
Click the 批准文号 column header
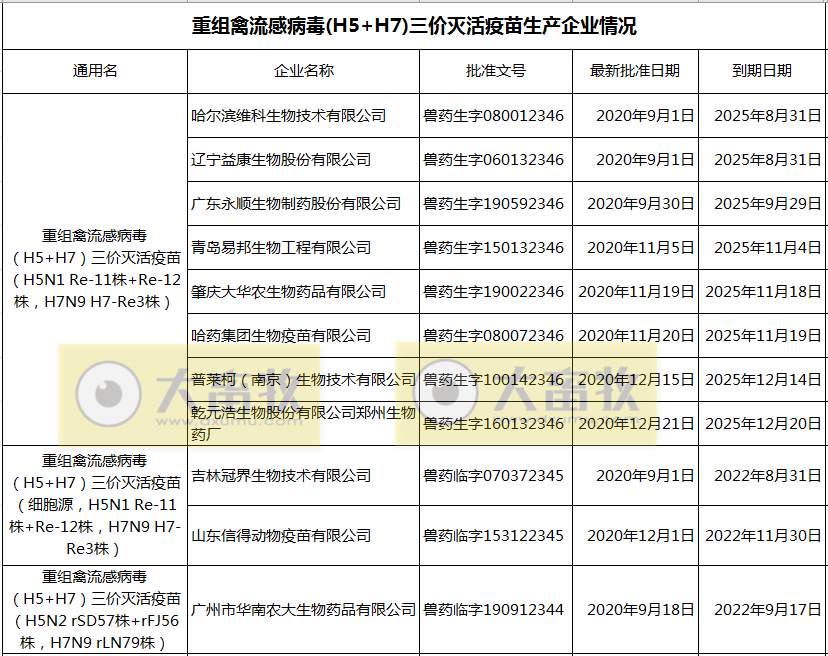click(494, 71)
